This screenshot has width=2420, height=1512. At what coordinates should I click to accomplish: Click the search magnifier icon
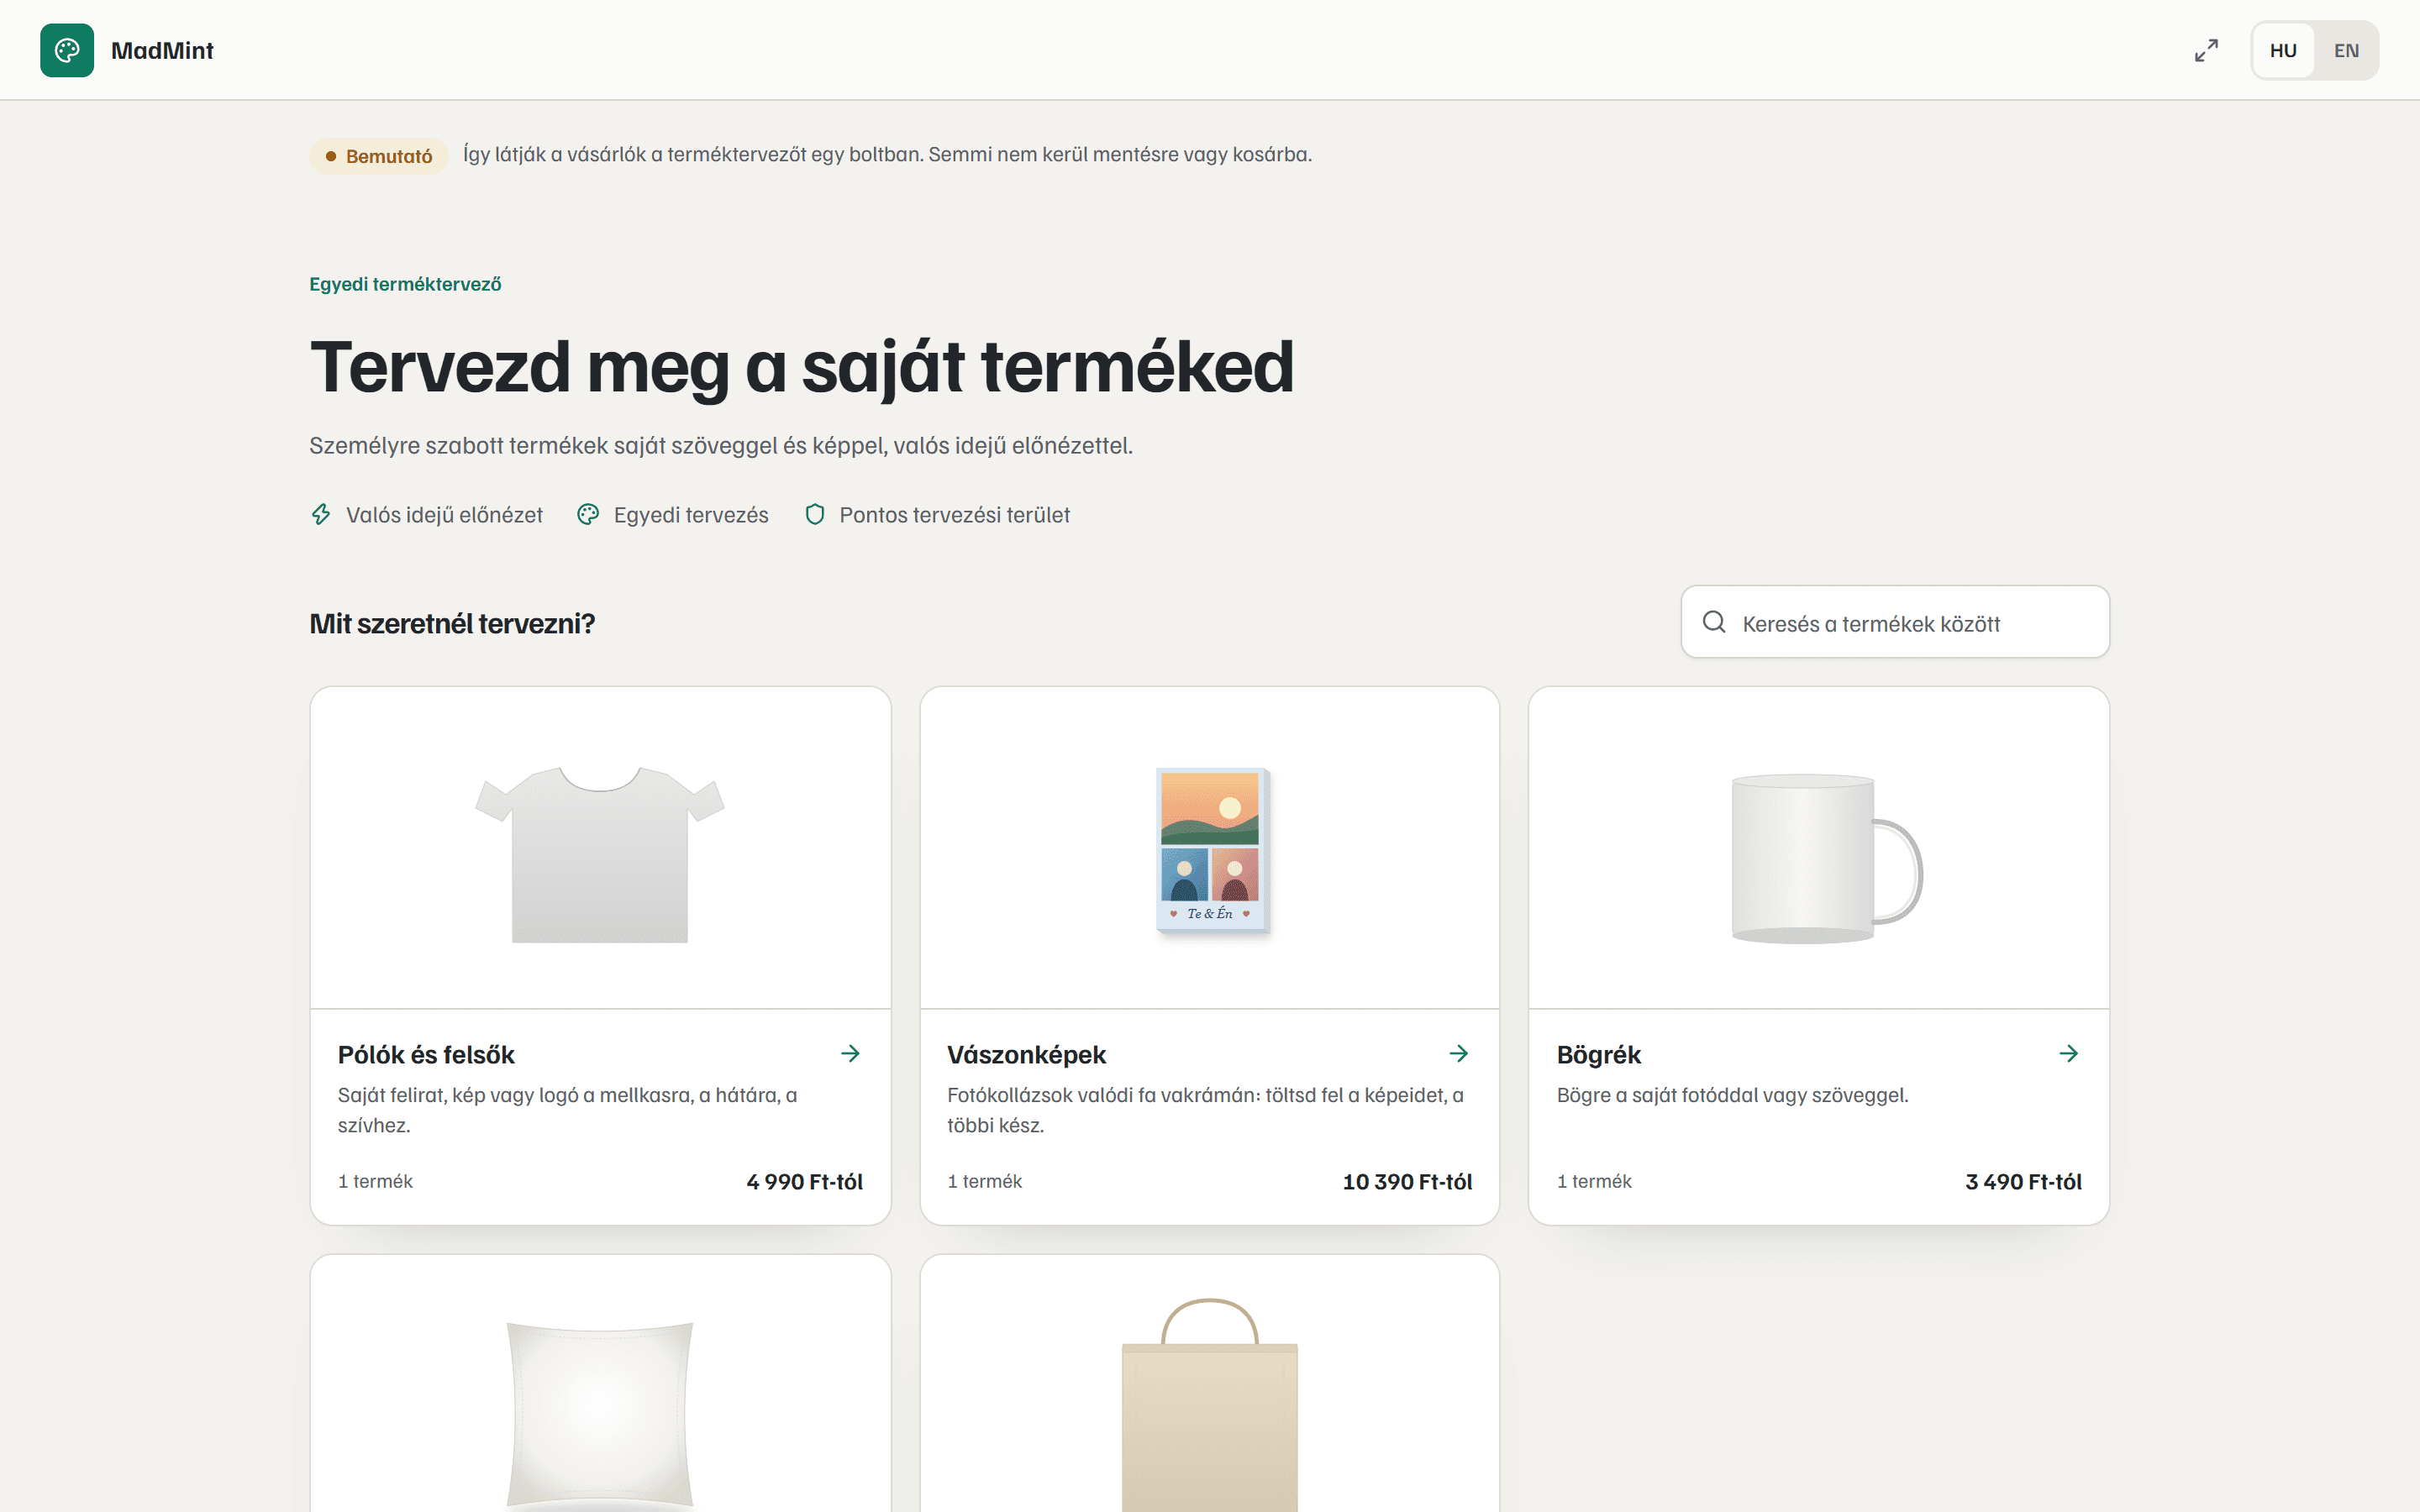(x=1713, y=622)
